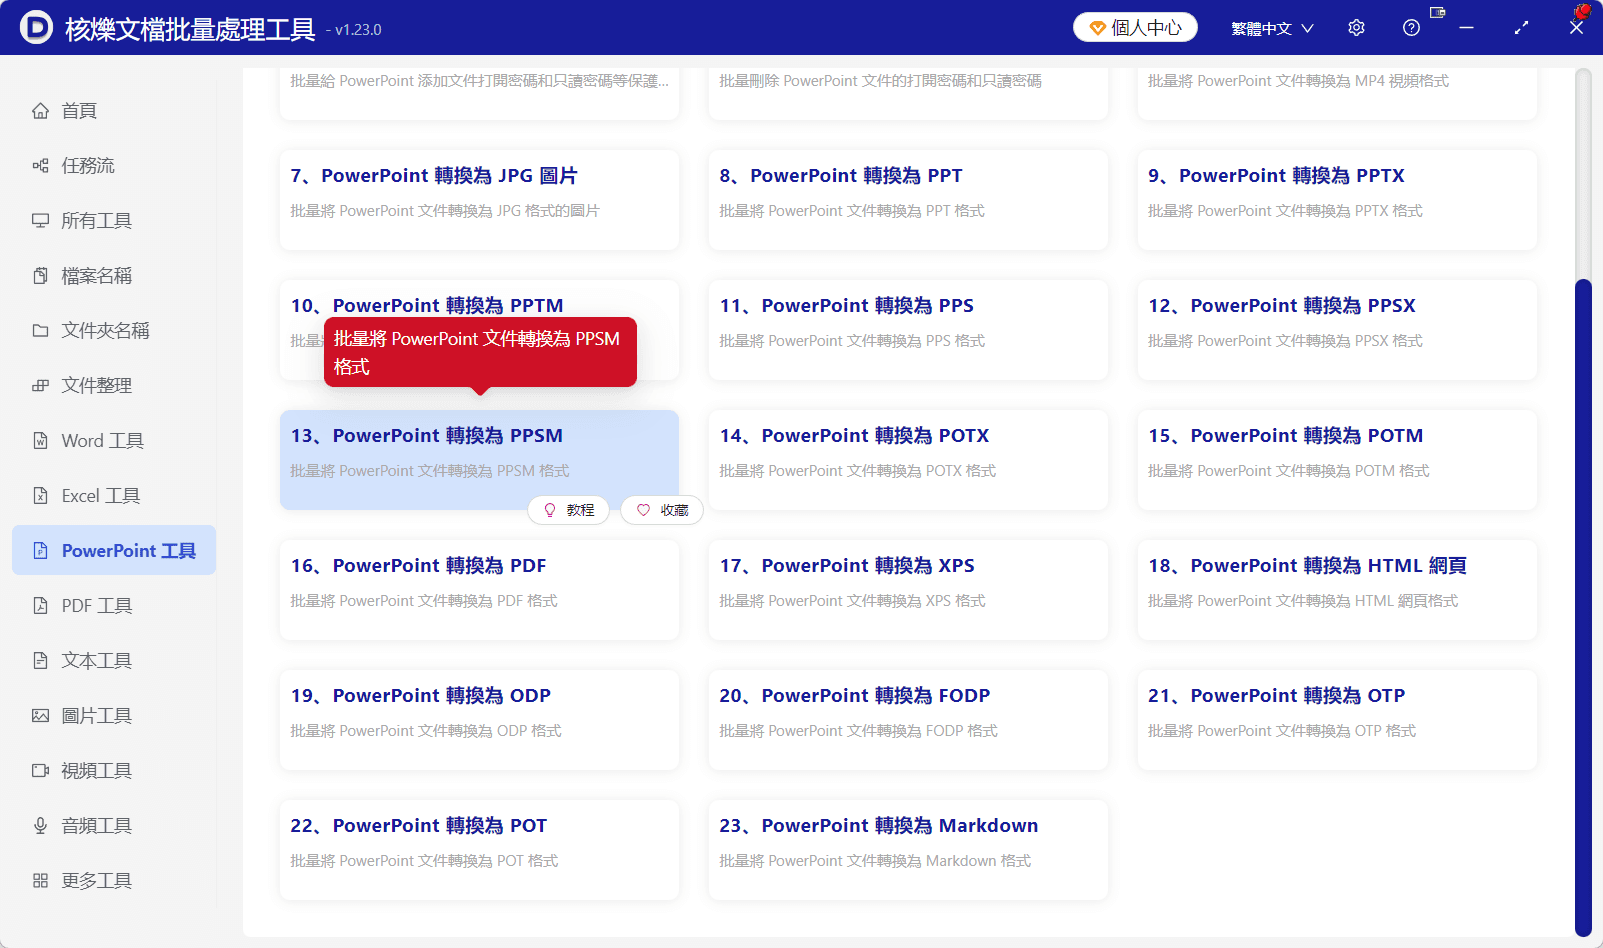Screen dimensions: 1603x948
Task: Click the app logo icon in title bar
Action: [x=36, y=28]
